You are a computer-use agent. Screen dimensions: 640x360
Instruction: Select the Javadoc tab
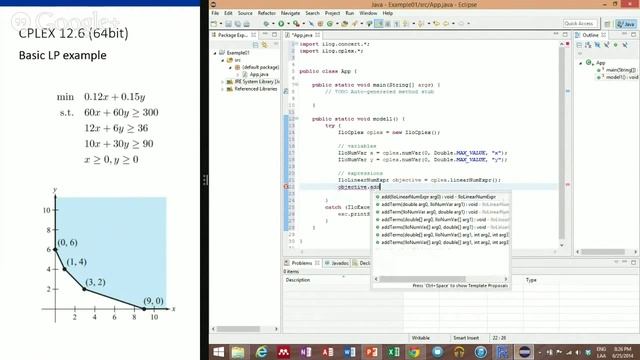[337, 263]
